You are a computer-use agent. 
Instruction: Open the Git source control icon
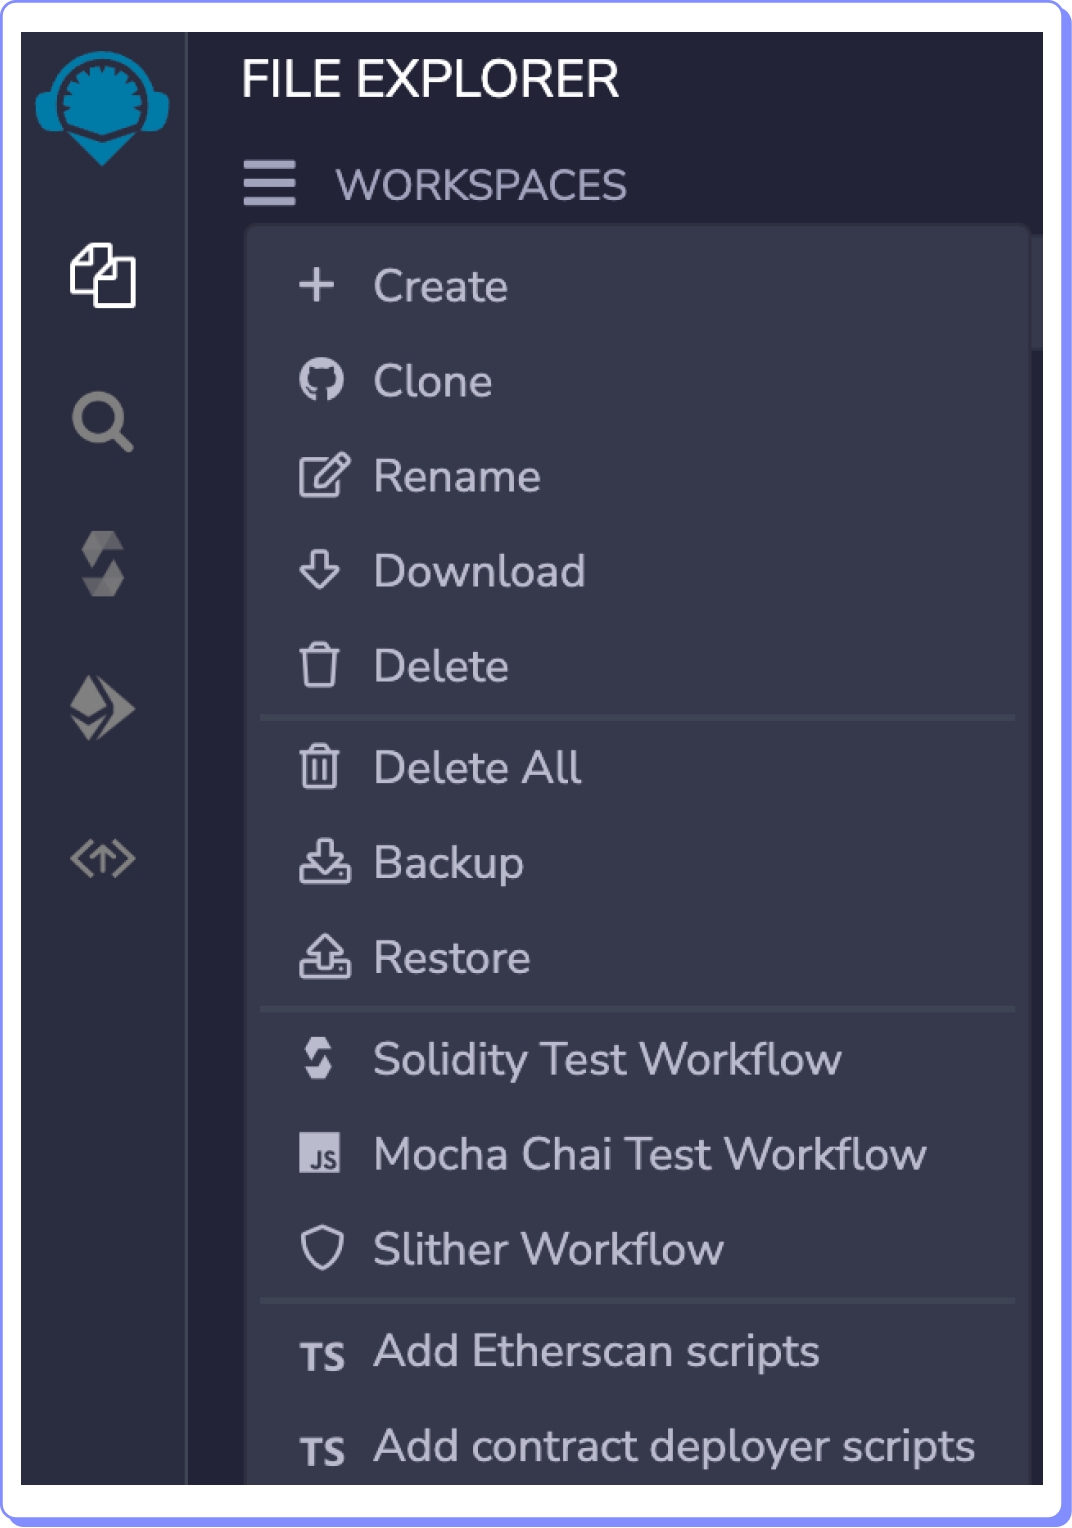pos(102,858)
